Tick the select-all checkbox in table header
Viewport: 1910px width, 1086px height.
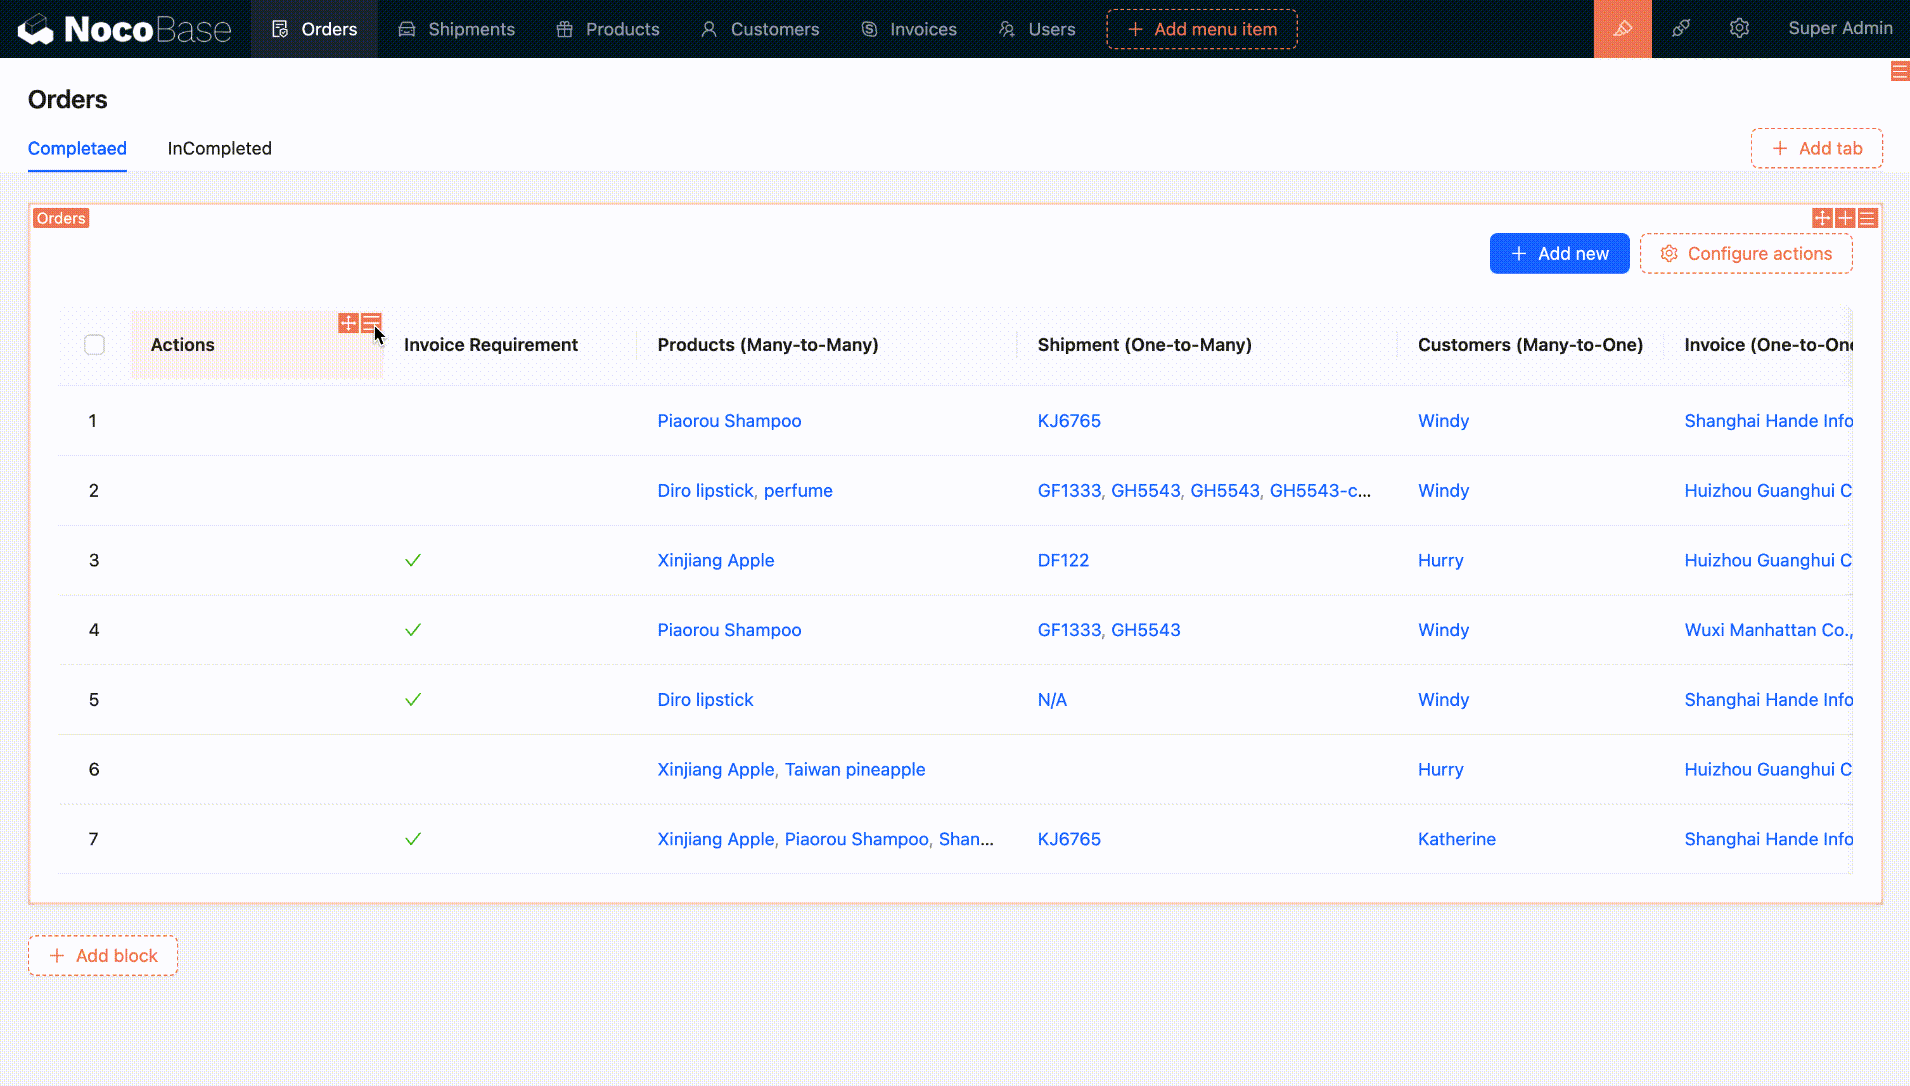tap(94, 345)
